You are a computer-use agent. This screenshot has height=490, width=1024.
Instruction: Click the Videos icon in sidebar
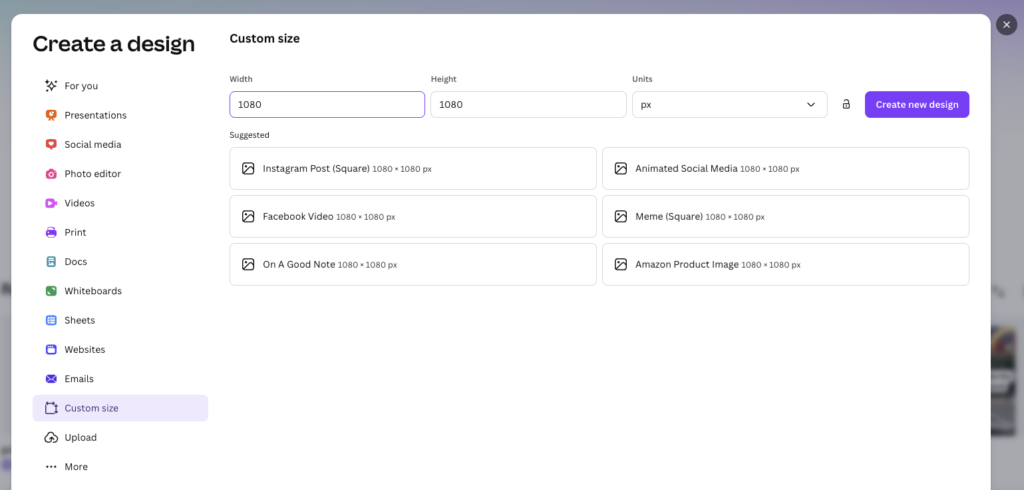pyautogui.click(x=51, y=203)
